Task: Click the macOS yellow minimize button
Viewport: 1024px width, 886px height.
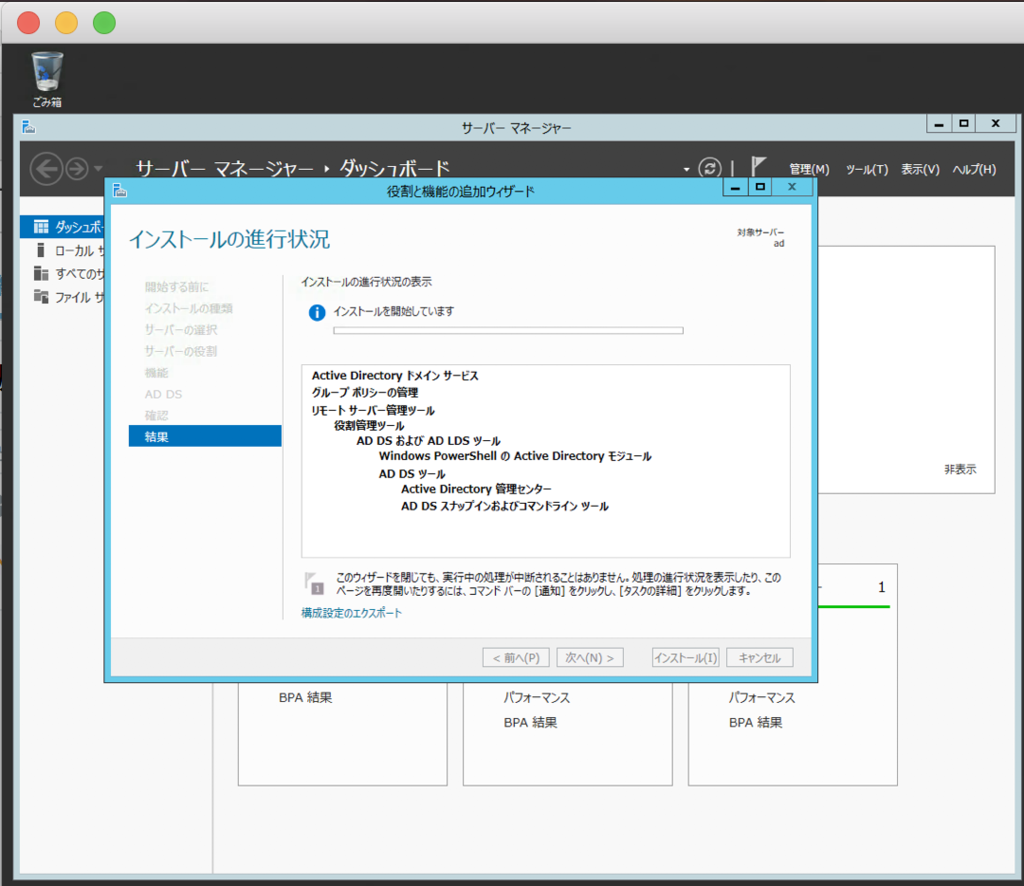Action: click(66, 22)
